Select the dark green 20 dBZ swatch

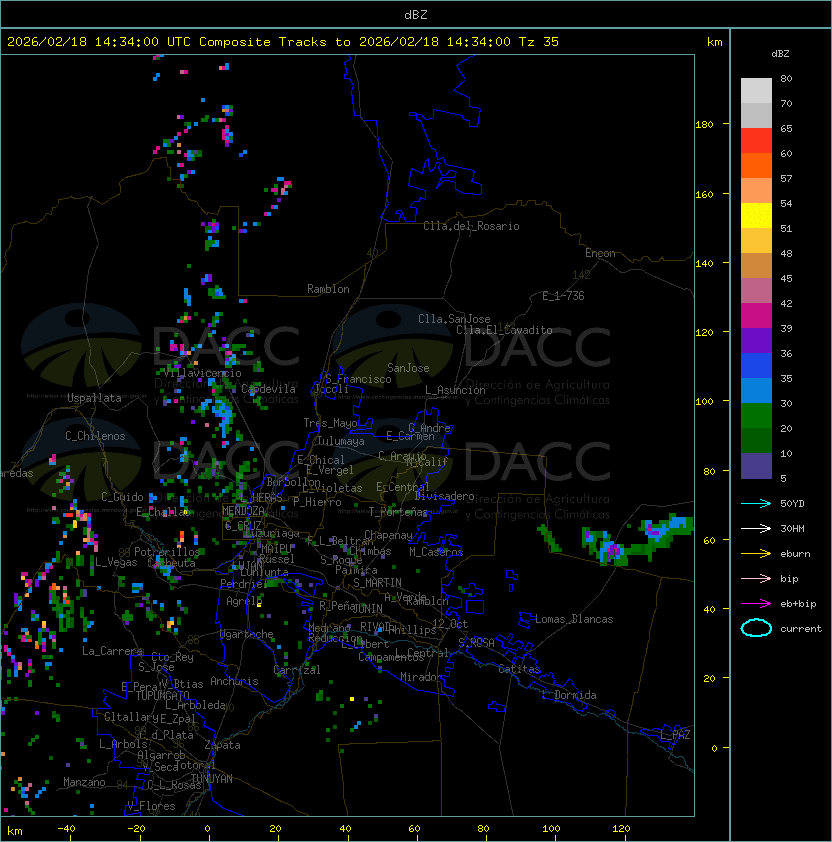(x=756, y=440)
